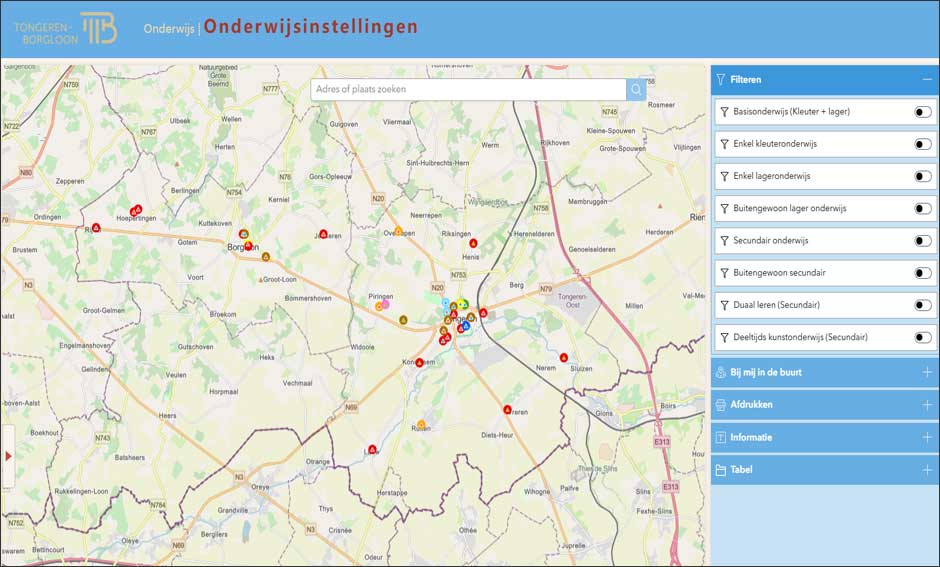Turn on Duaal leren (Secundair) filter
Image resolution: width=940 pixels, height=567 pixels.
click(922, 305)
